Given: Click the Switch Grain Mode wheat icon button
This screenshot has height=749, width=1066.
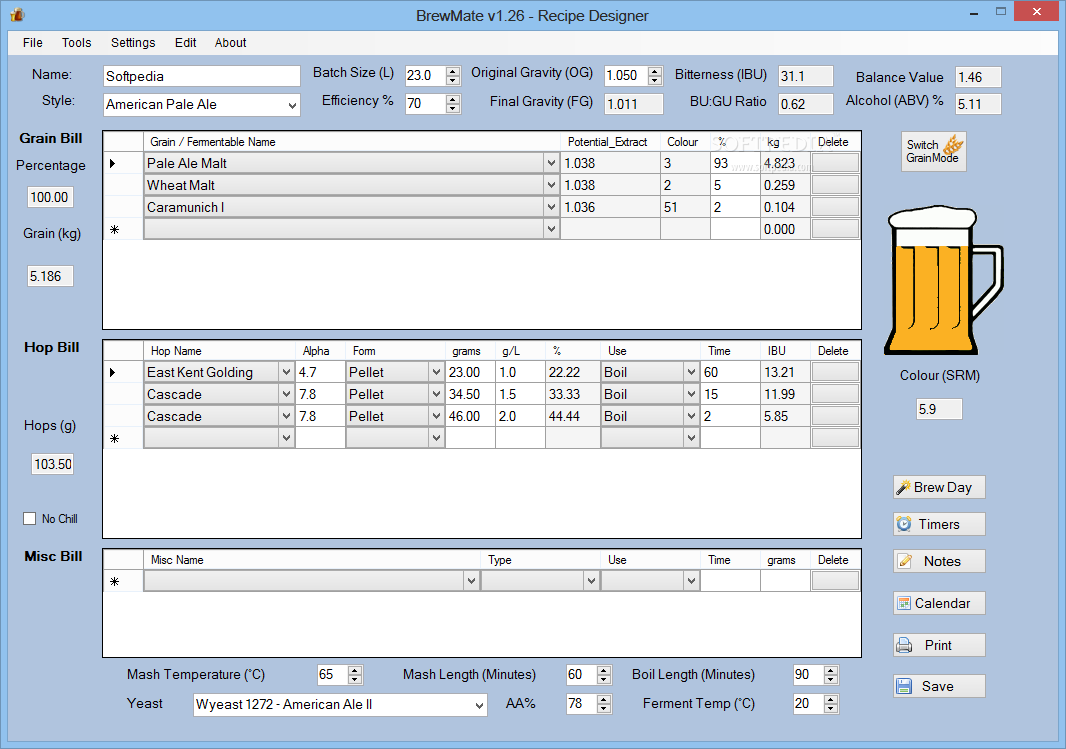Looking at the screenshot, I should tap(933, 151).
